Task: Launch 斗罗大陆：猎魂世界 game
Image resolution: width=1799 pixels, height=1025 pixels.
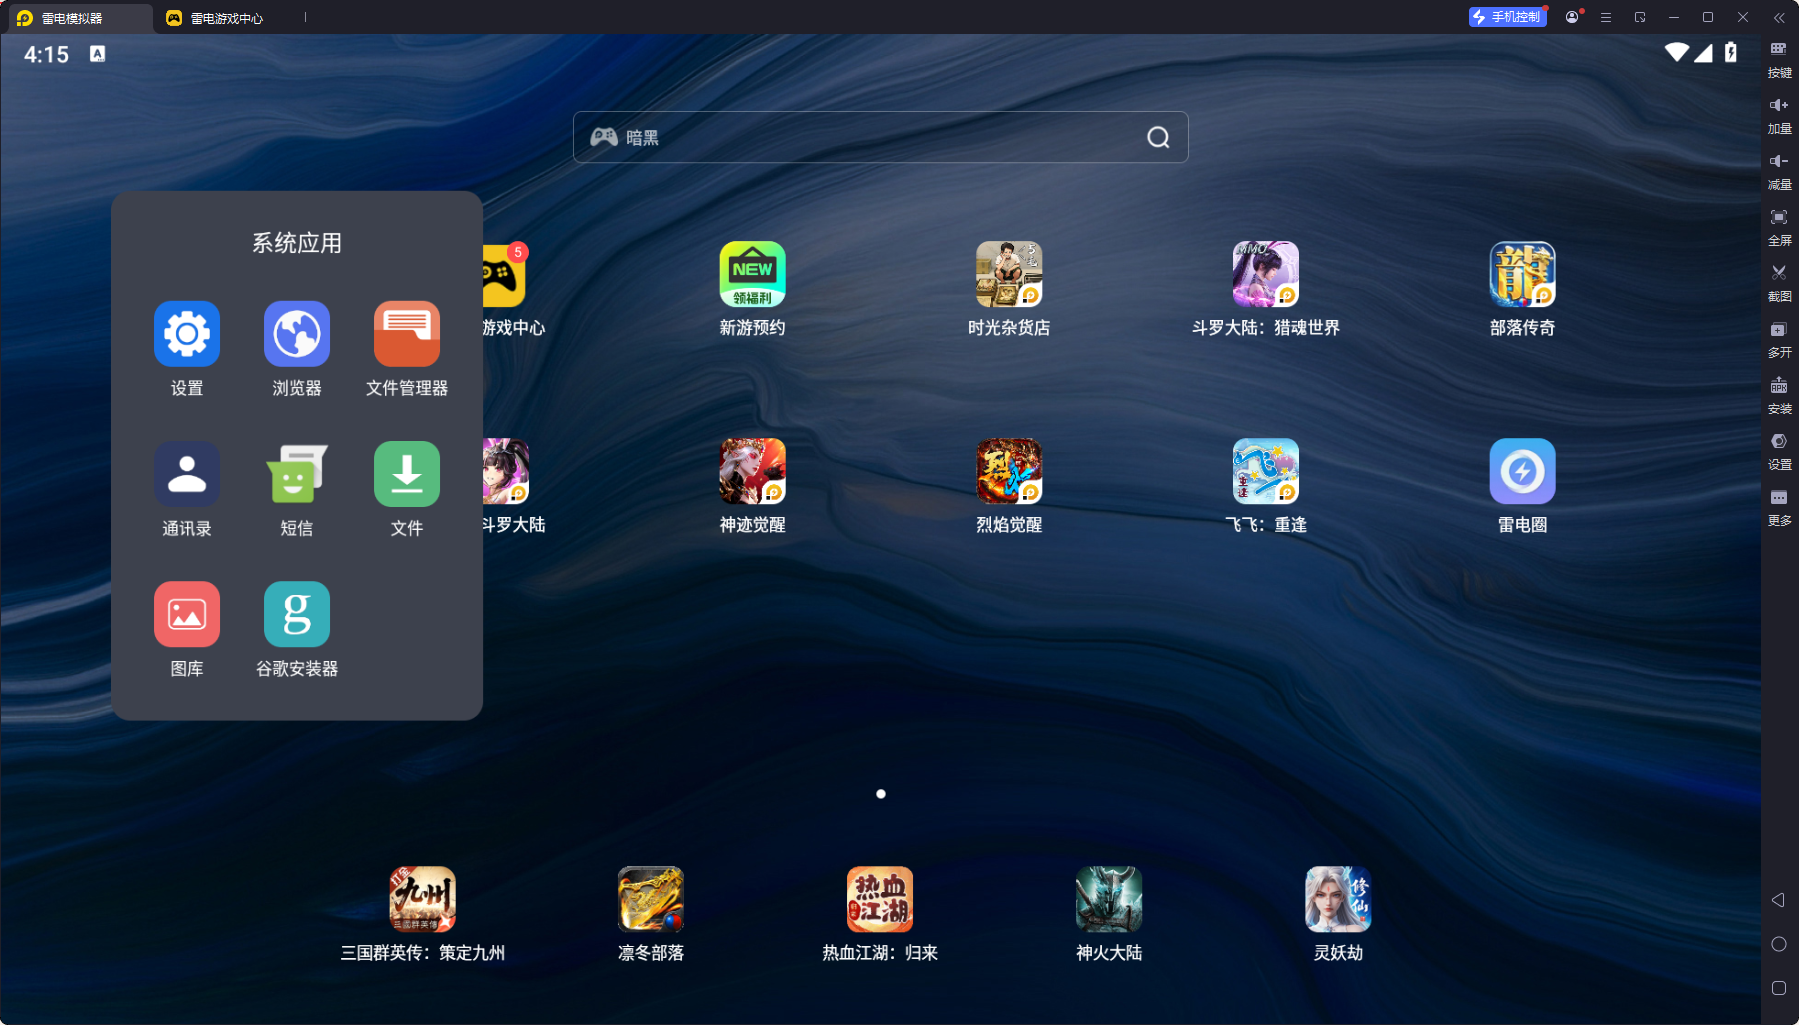Action: point(1266,274)
